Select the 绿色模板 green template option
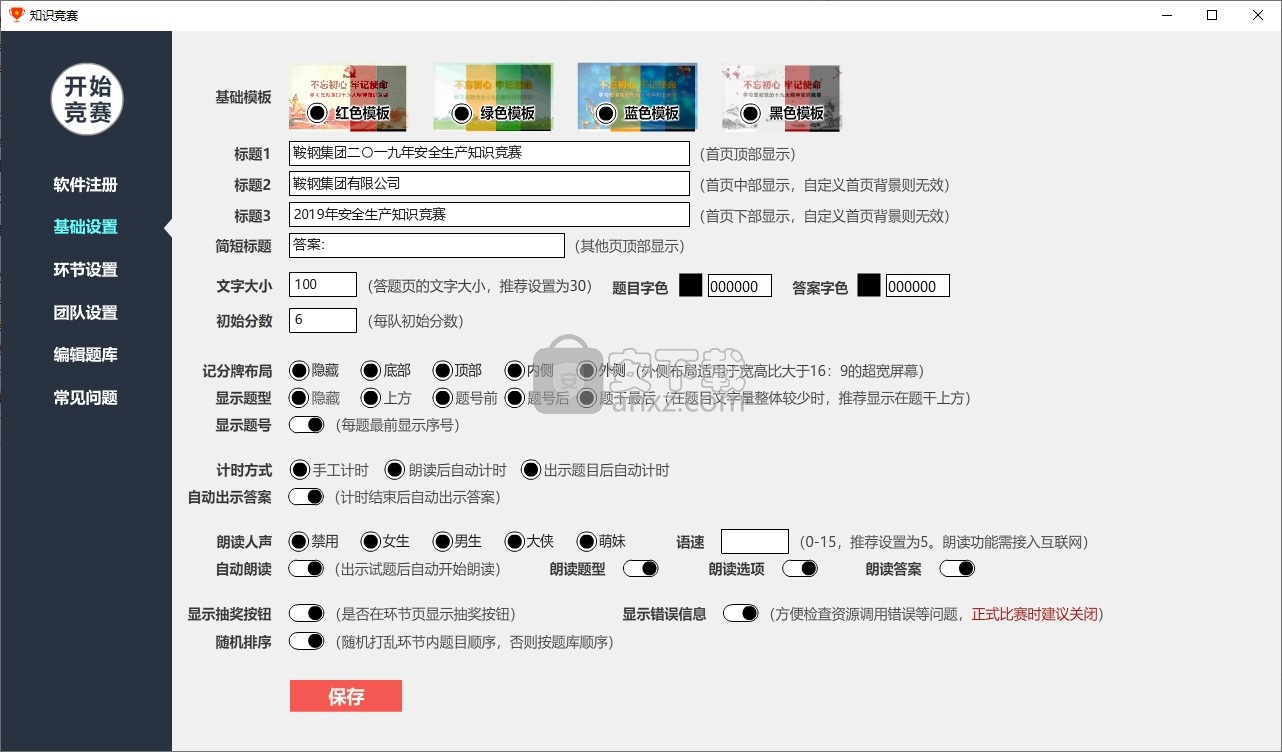Viewport: 1282px width, 752px height. click(x=462, y=113)
